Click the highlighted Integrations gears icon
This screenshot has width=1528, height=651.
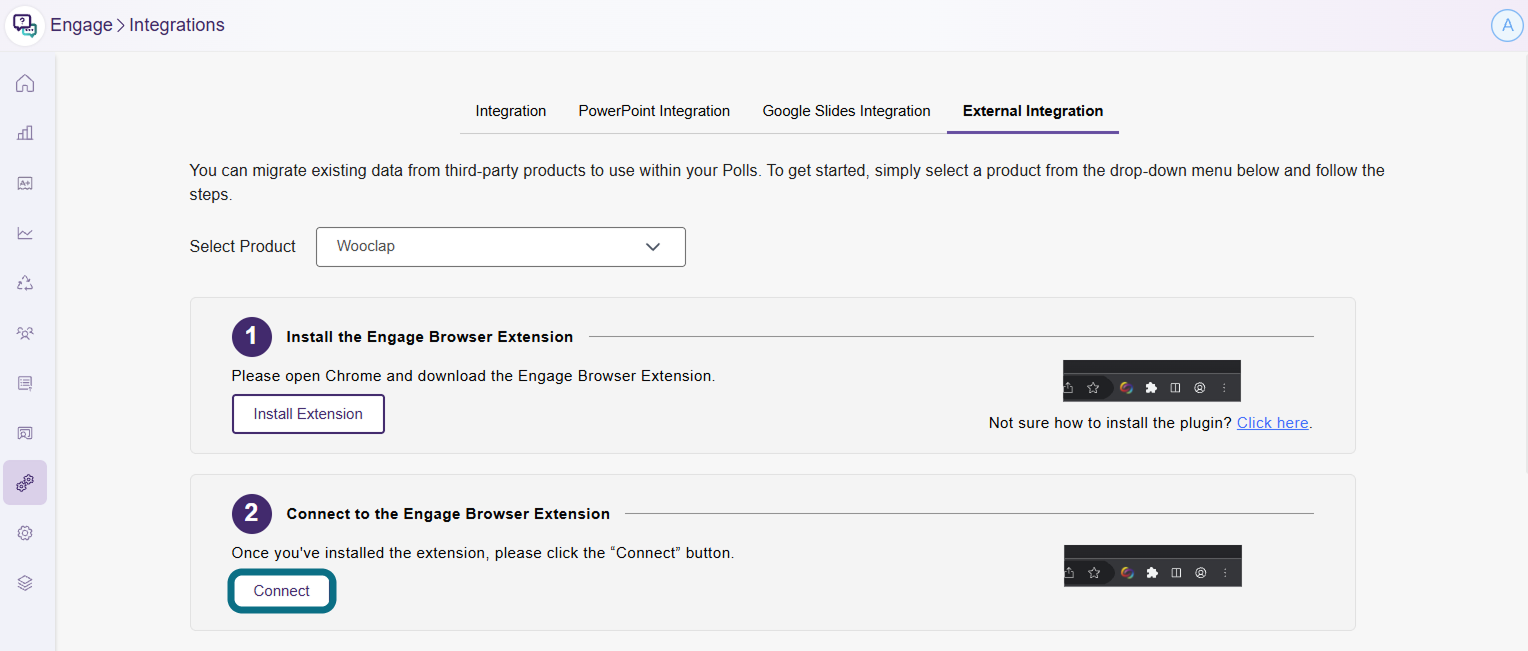[25, 483]
